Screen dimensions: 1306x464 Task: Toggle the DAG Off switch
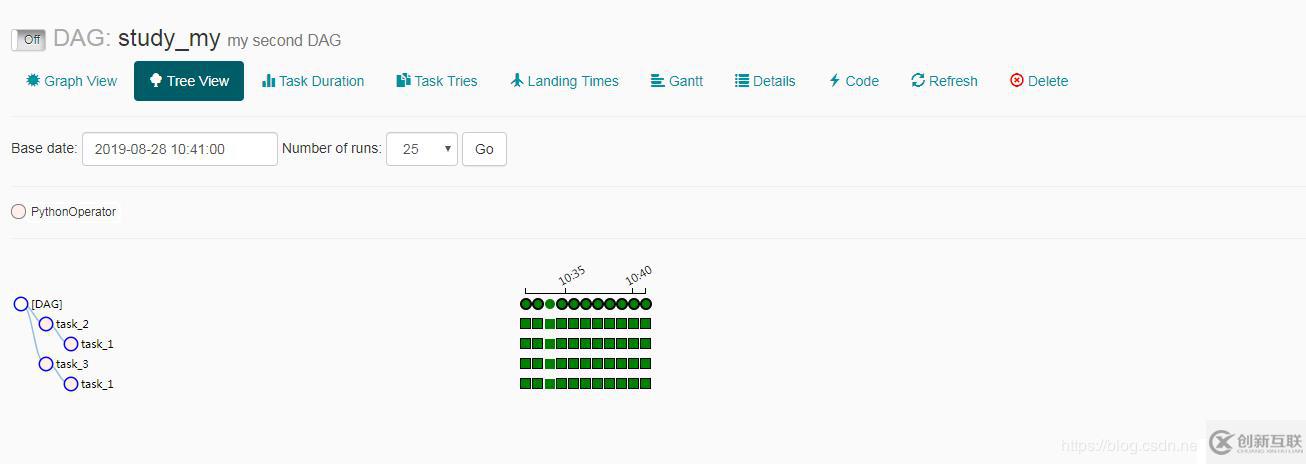click(x=29, y=40)
